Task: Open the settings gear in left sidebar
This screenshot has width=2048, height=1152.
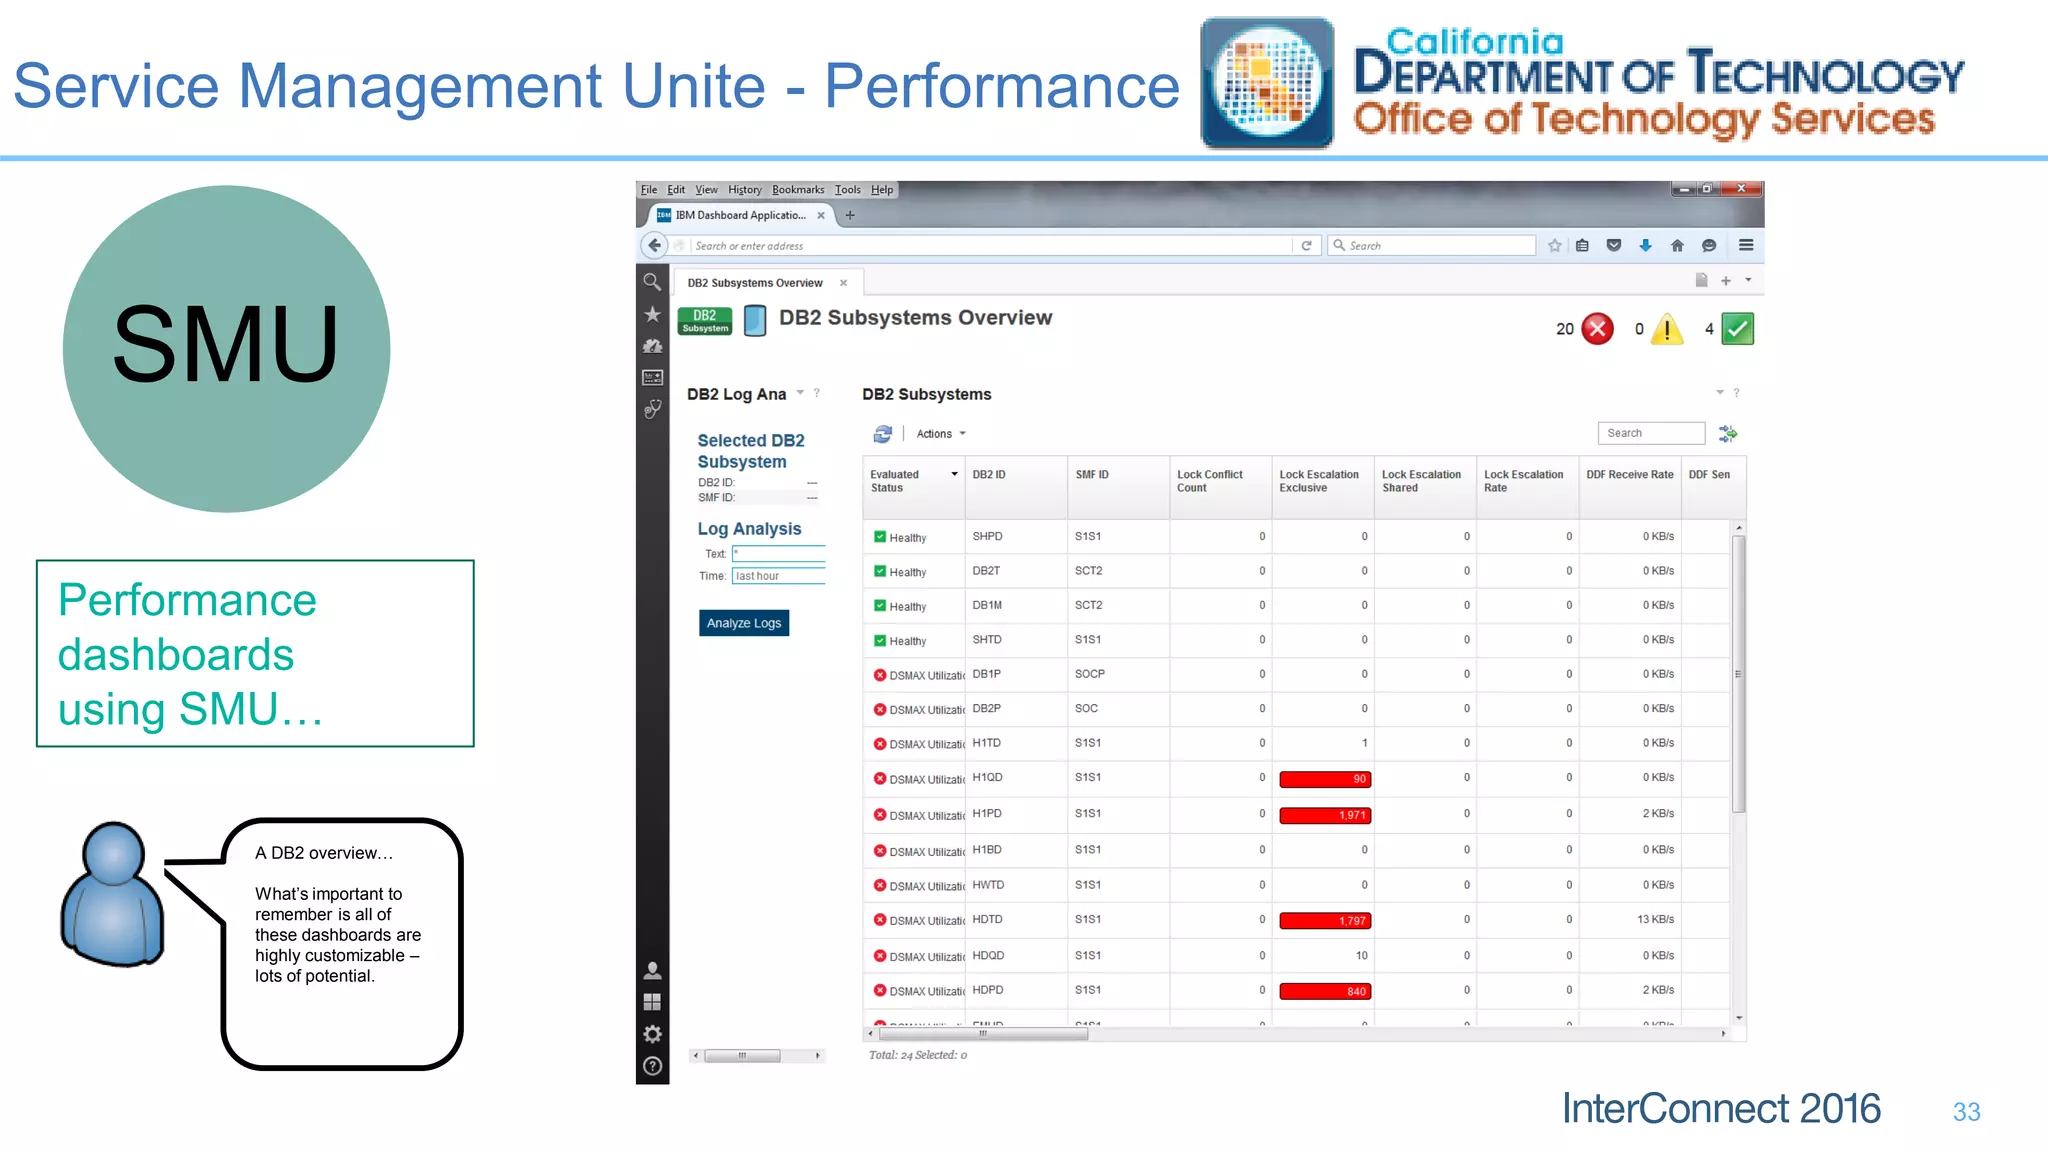Action: point(652,1034)
